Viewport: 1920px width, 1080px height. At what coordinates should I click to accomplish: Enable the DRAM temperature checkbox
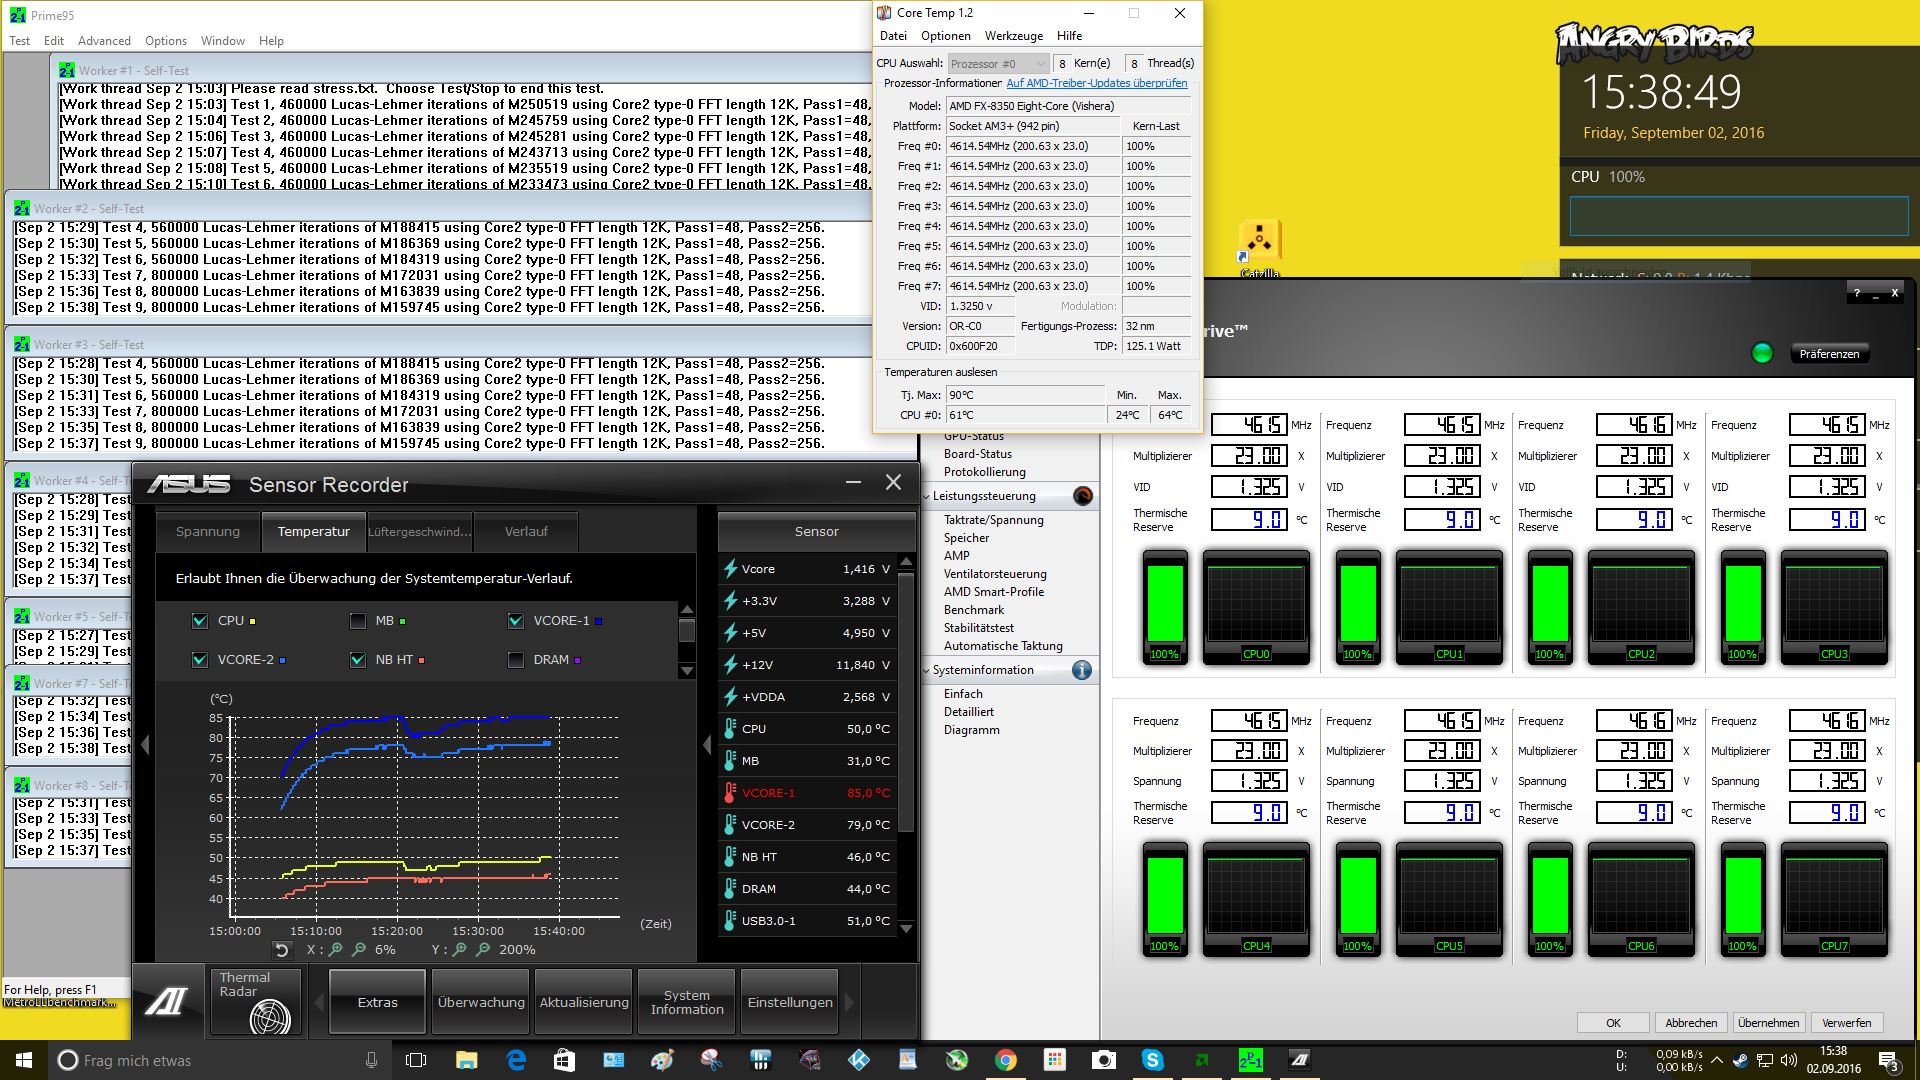516,660
